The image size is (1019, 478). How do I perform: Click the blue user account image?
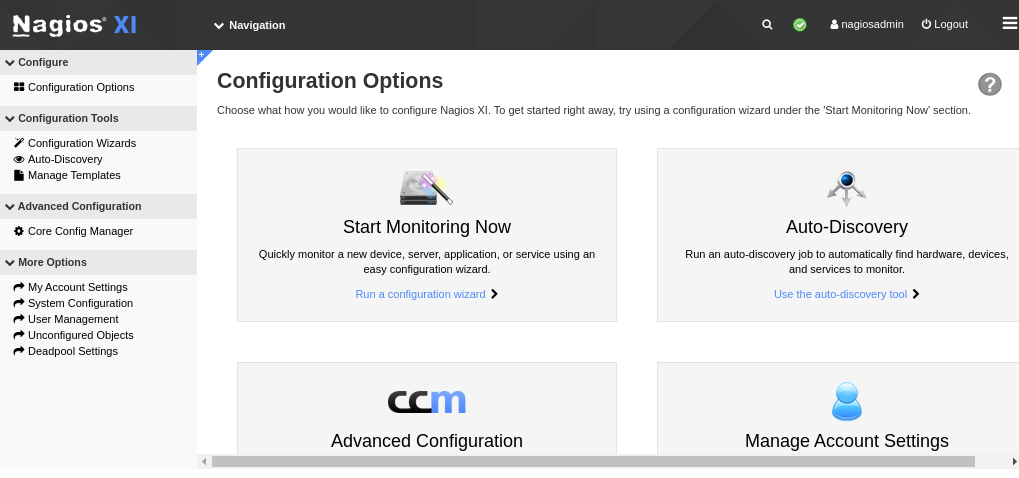[846, 401]
